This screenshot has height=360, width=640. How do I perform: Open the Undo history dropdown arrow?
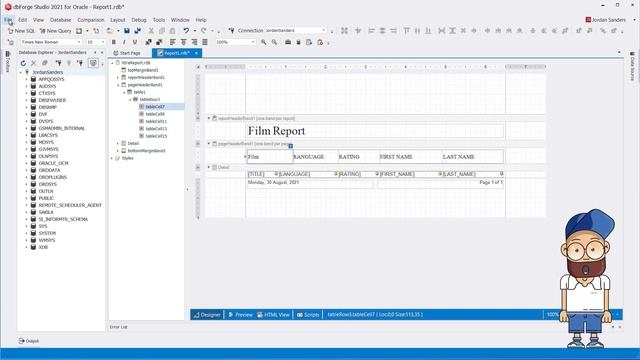click(195, 31)
